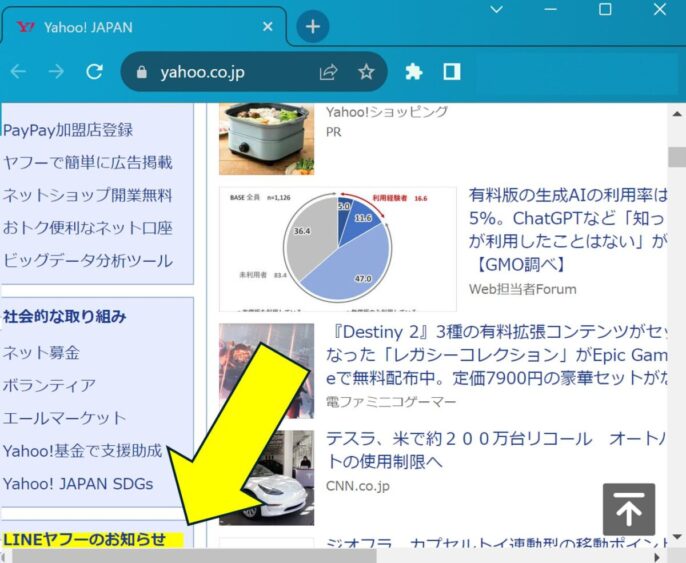Click the vertical scrollbar thumb
This screenshot has width=686, height=563.
(x=677, y=157)
